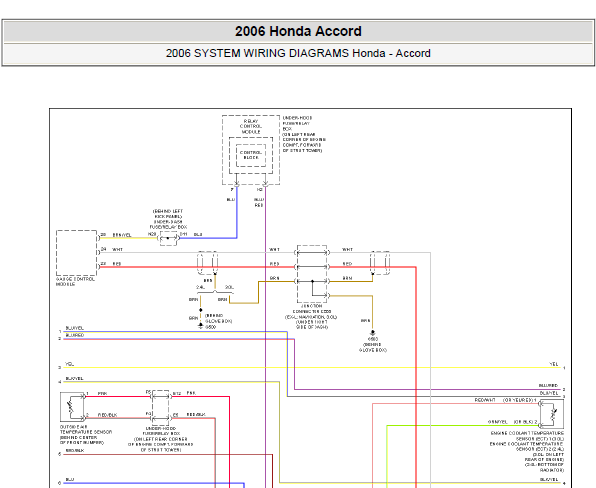Click the YEL label at right line 1
The image size is (596, 488).
click(553, 364)
